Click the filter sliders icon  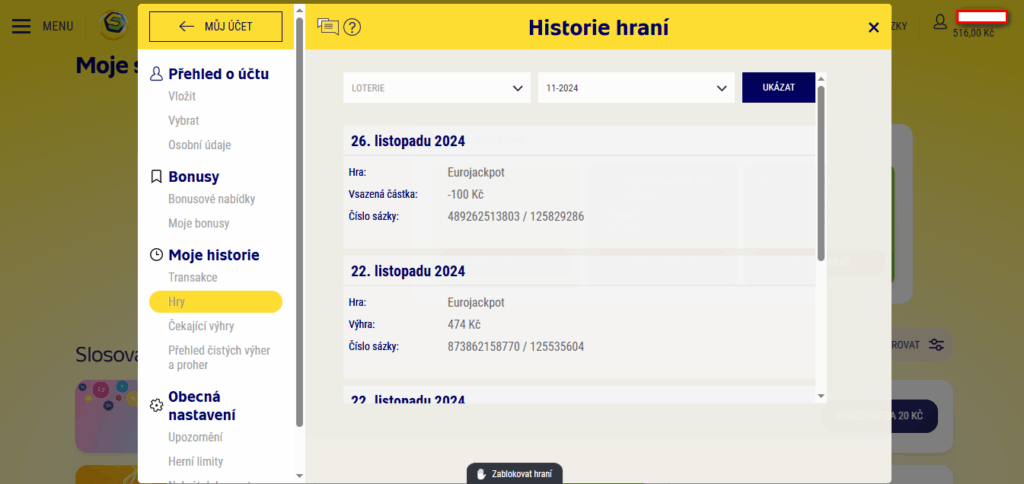pyautogui.click(x=936, y=345)
